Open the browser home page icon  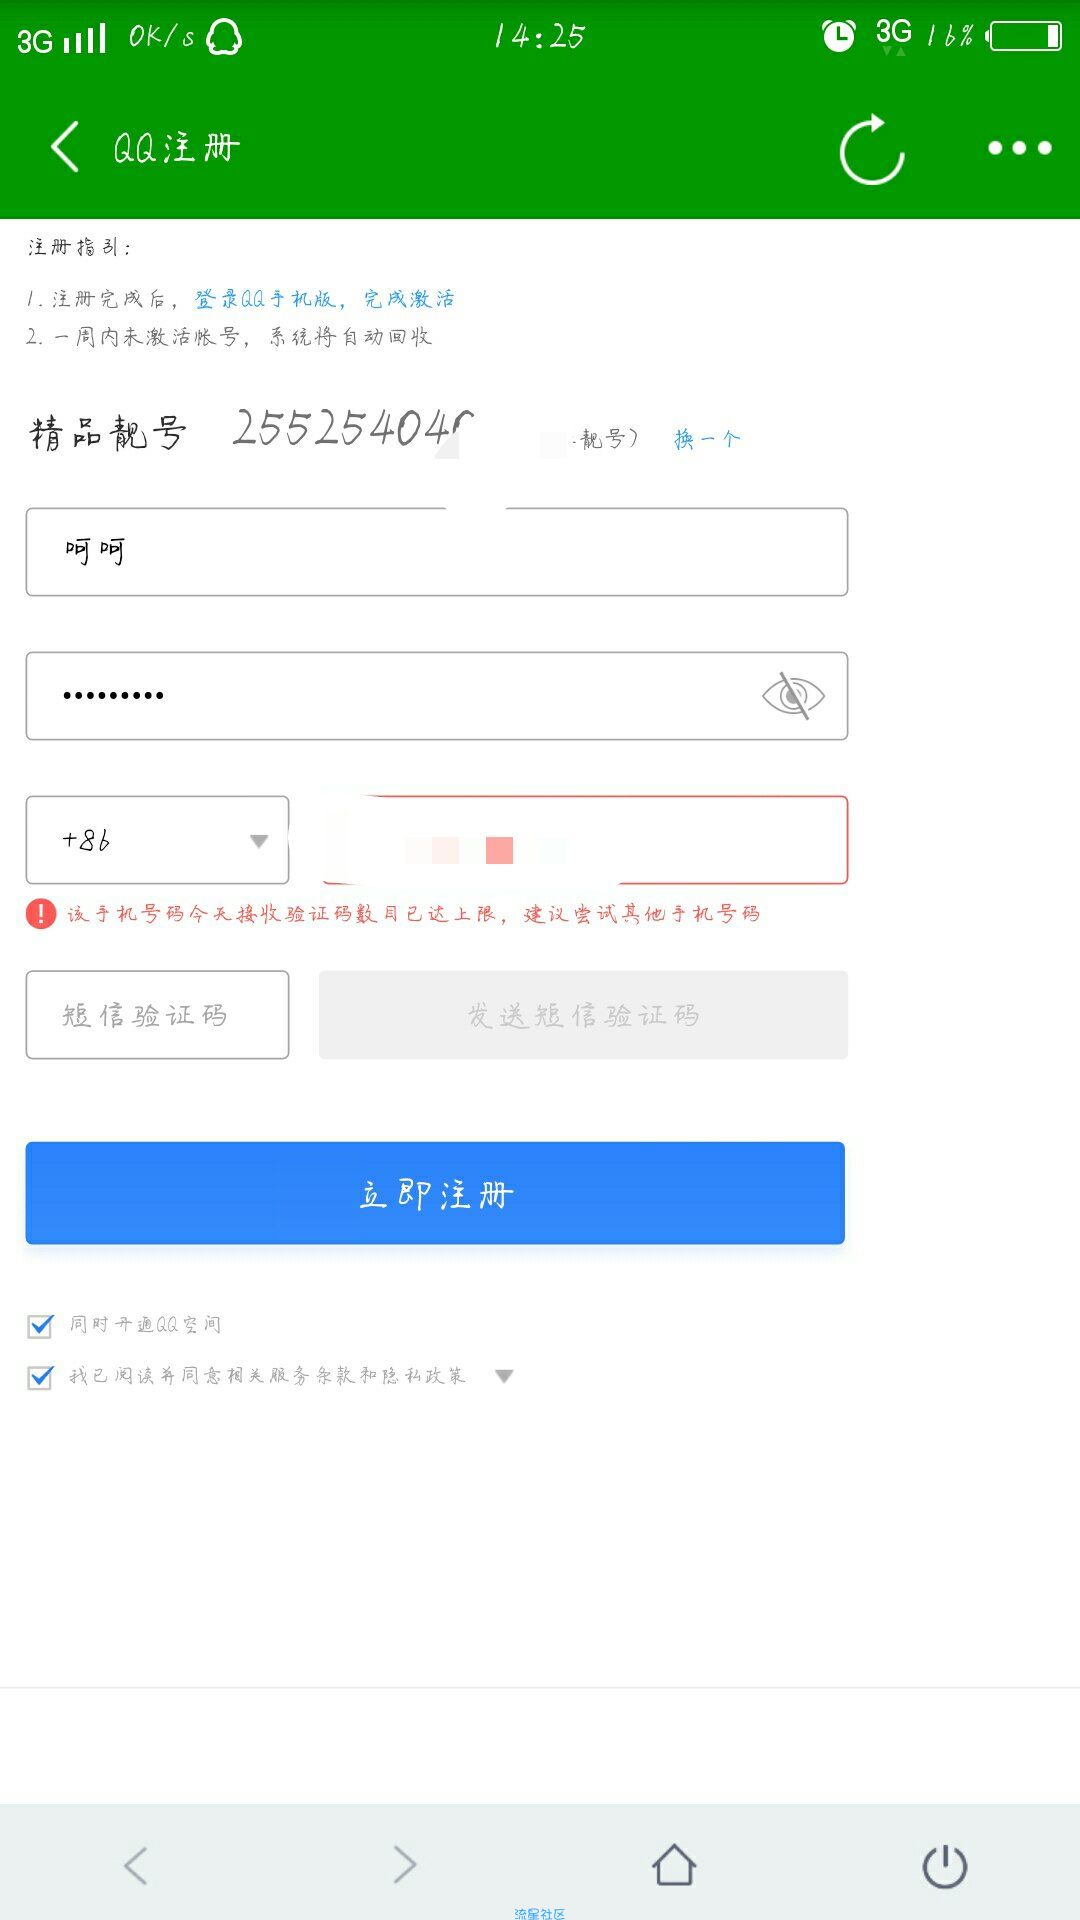coord(674,1865)
